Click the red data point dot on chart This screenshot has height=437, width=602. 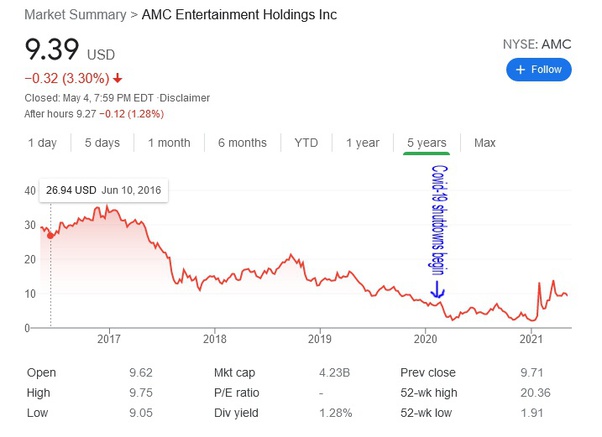pos(50,235)
